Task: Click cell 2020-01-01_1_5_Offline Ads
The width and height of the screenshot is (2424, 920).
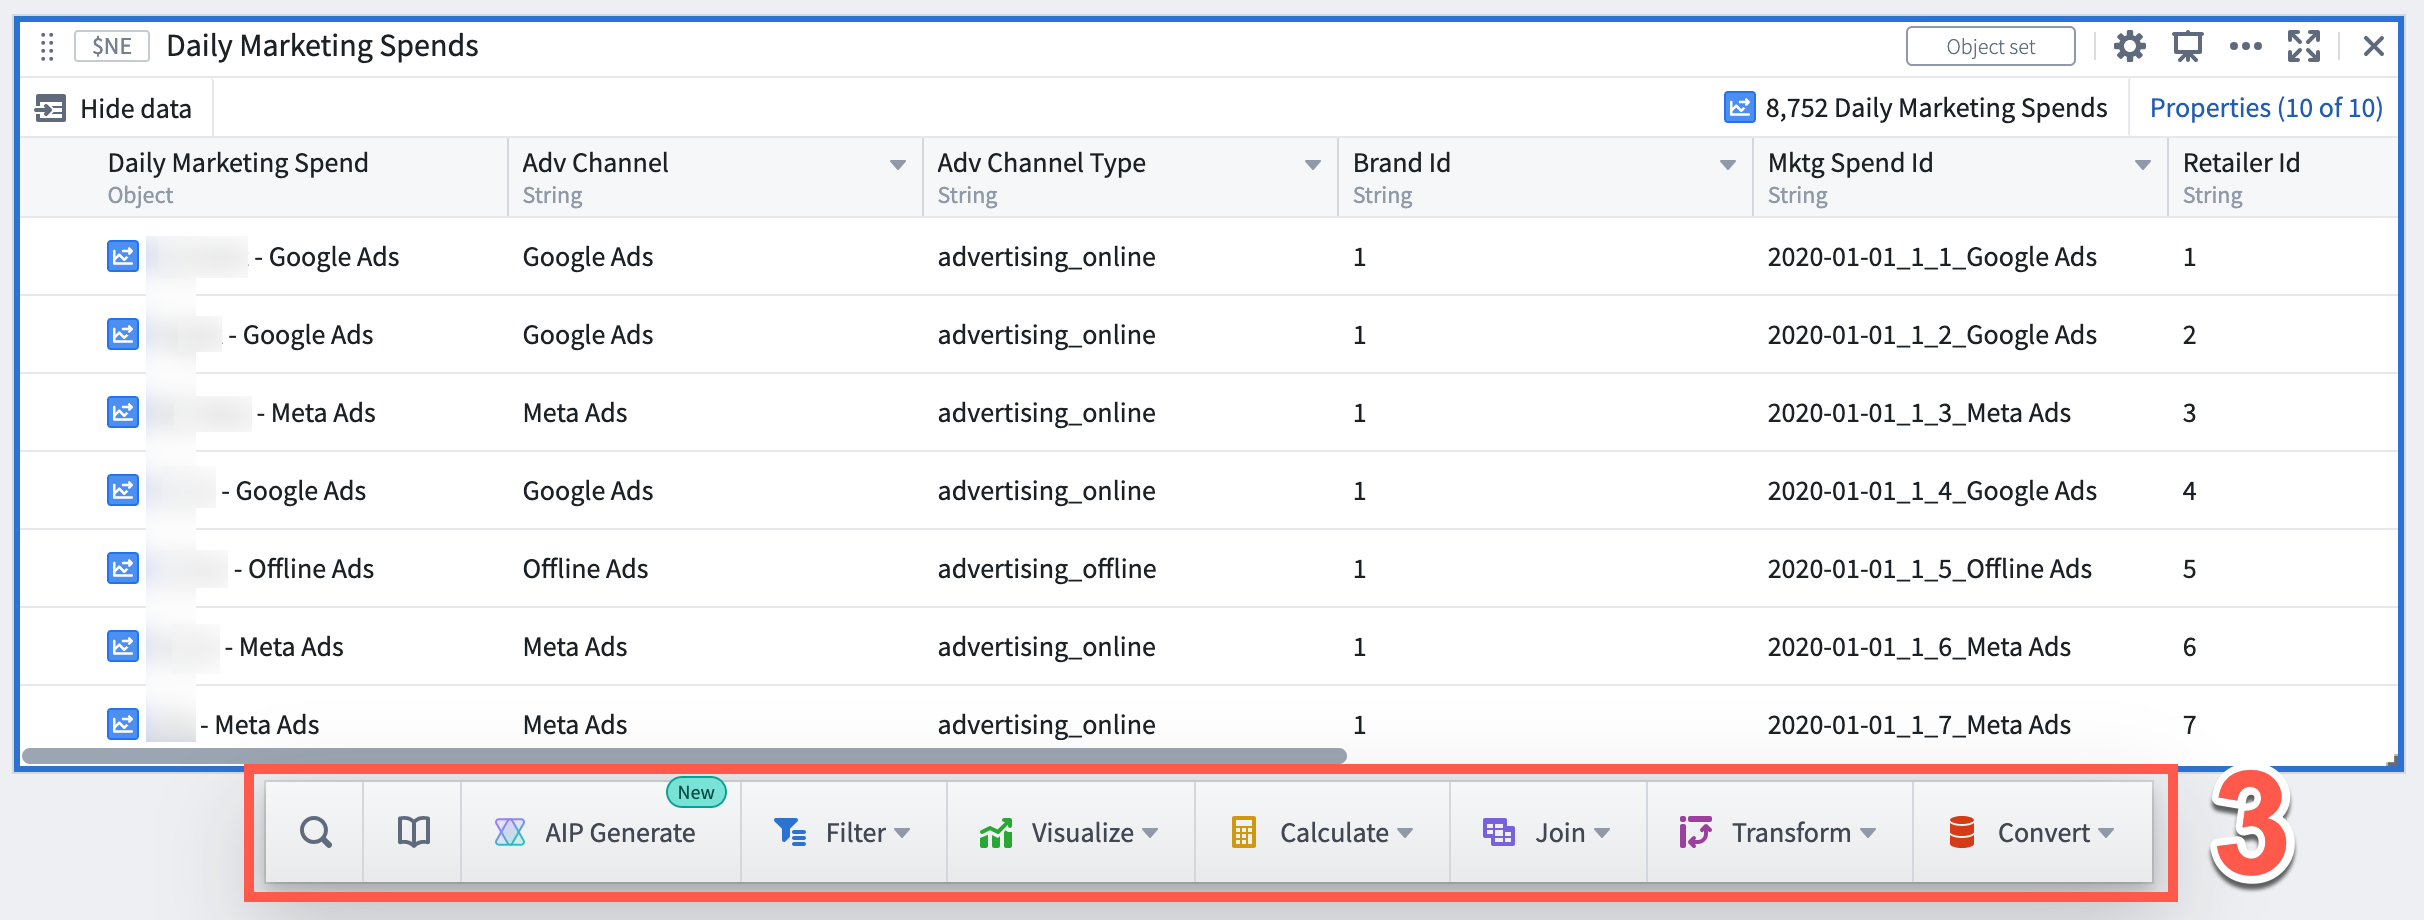Action: coord(1930,569)
